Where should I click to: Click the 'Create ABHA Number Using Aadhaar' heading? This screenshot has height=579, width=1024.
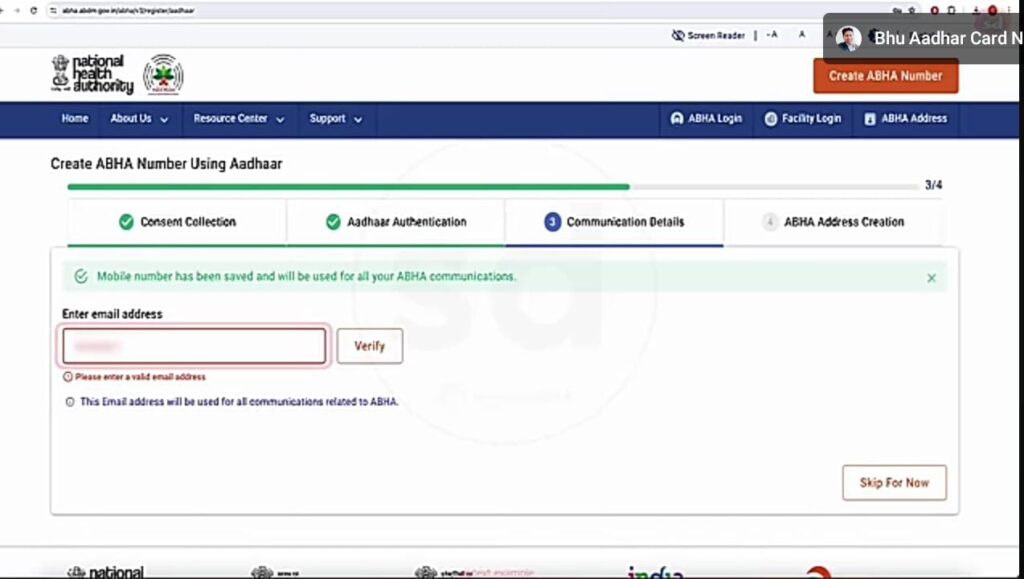[167, 164]
